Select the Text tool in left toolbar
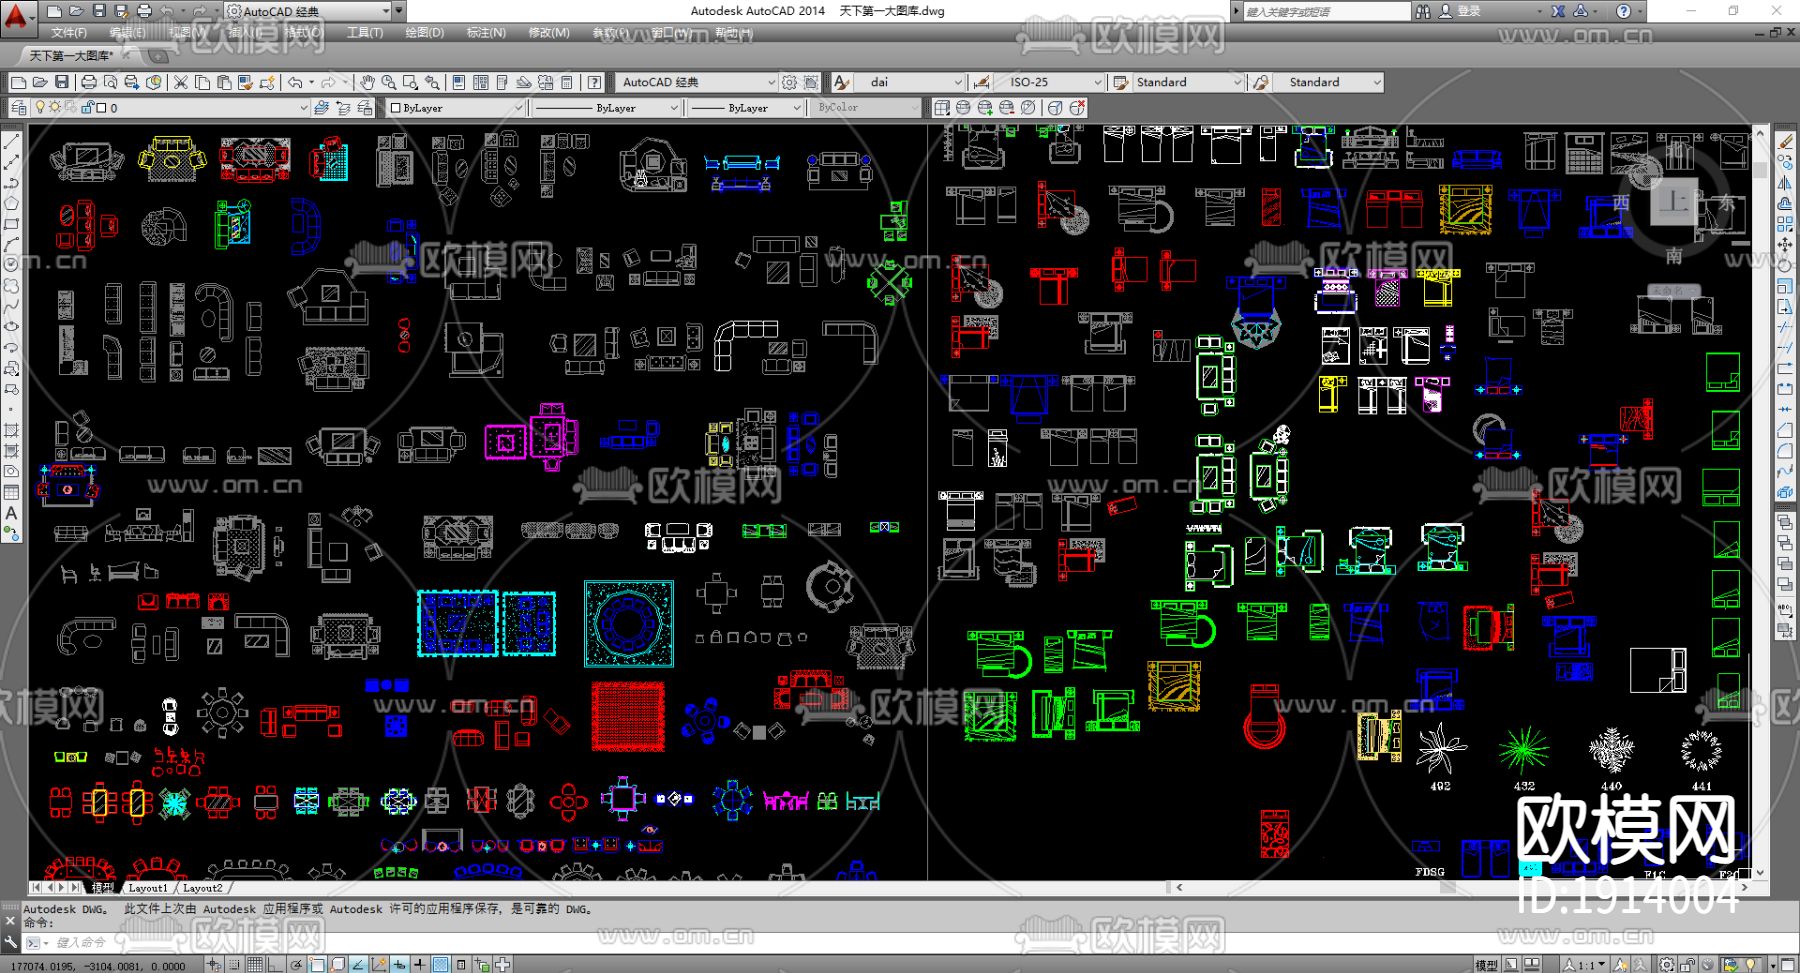Image resolution: width=1800 pixels, height=973 pixels. pyautogui.click(x=12, y=513)
